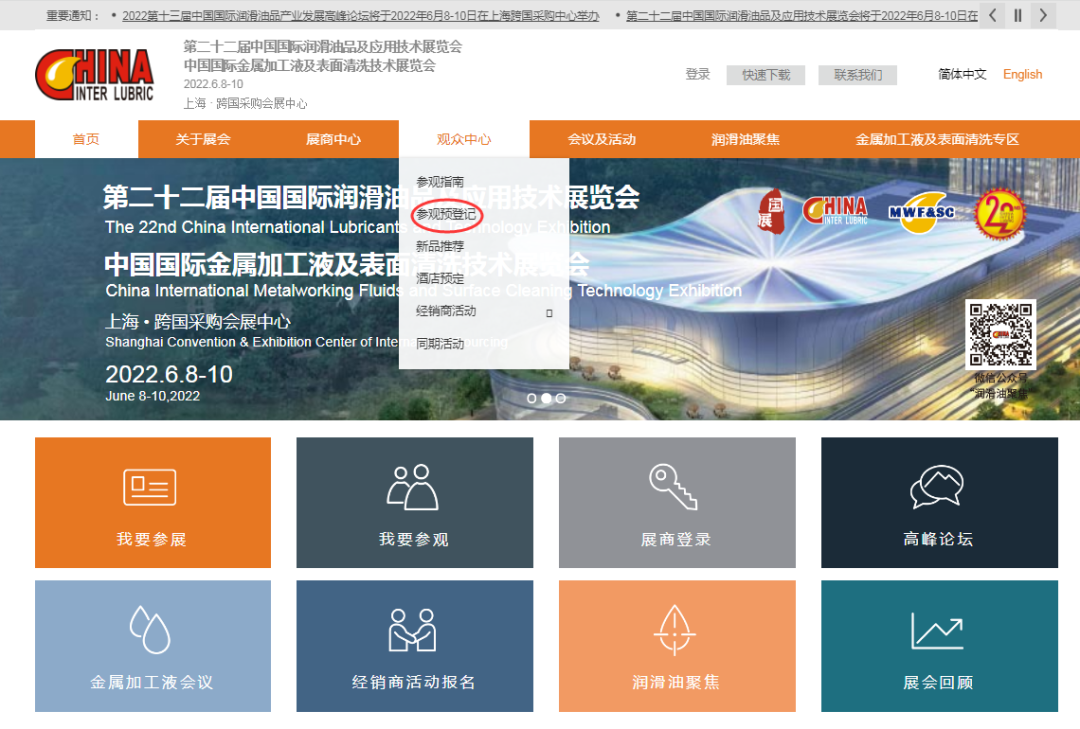1080x729 pixels.
Task: Click the 高峰论坛 label text
Action: [938, 539]
